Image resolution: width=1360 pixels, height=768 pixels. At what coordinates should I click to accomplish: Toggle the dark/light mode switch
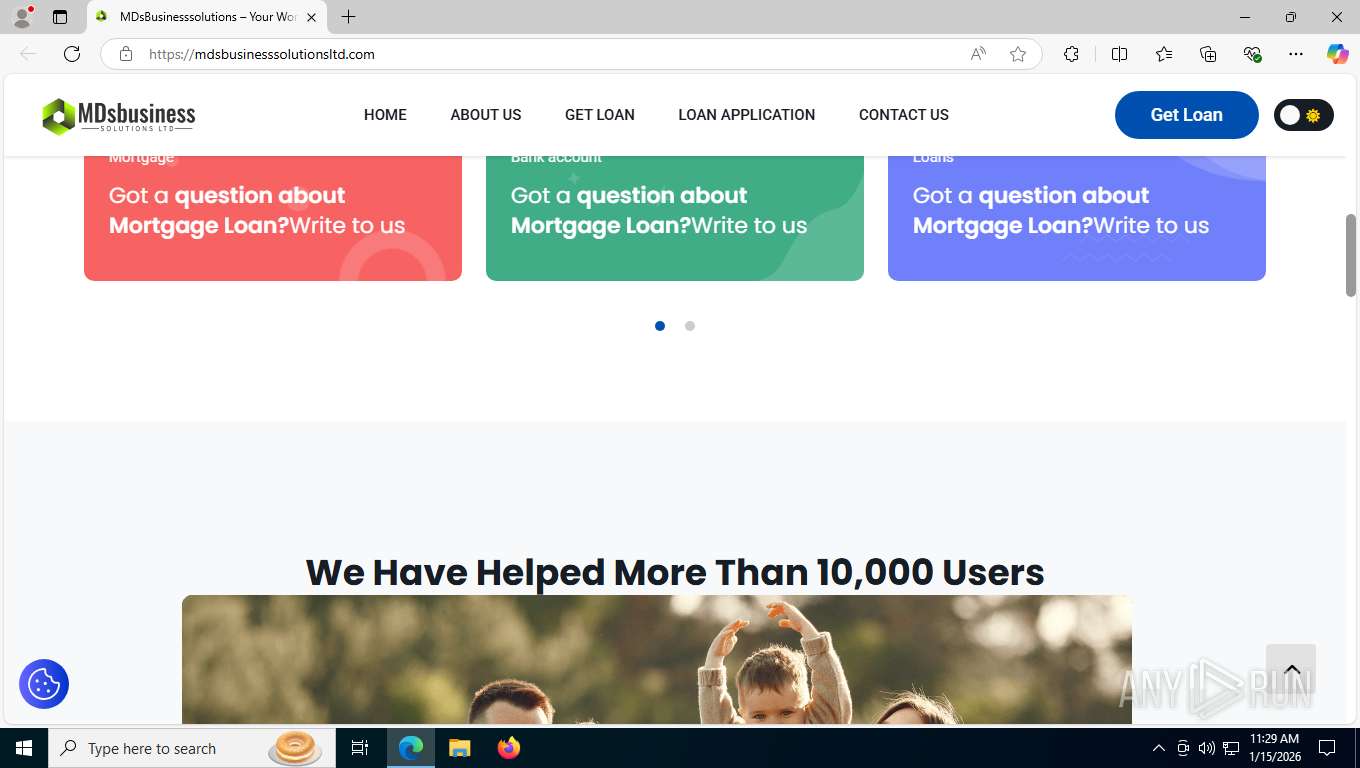click(1303, 115)
